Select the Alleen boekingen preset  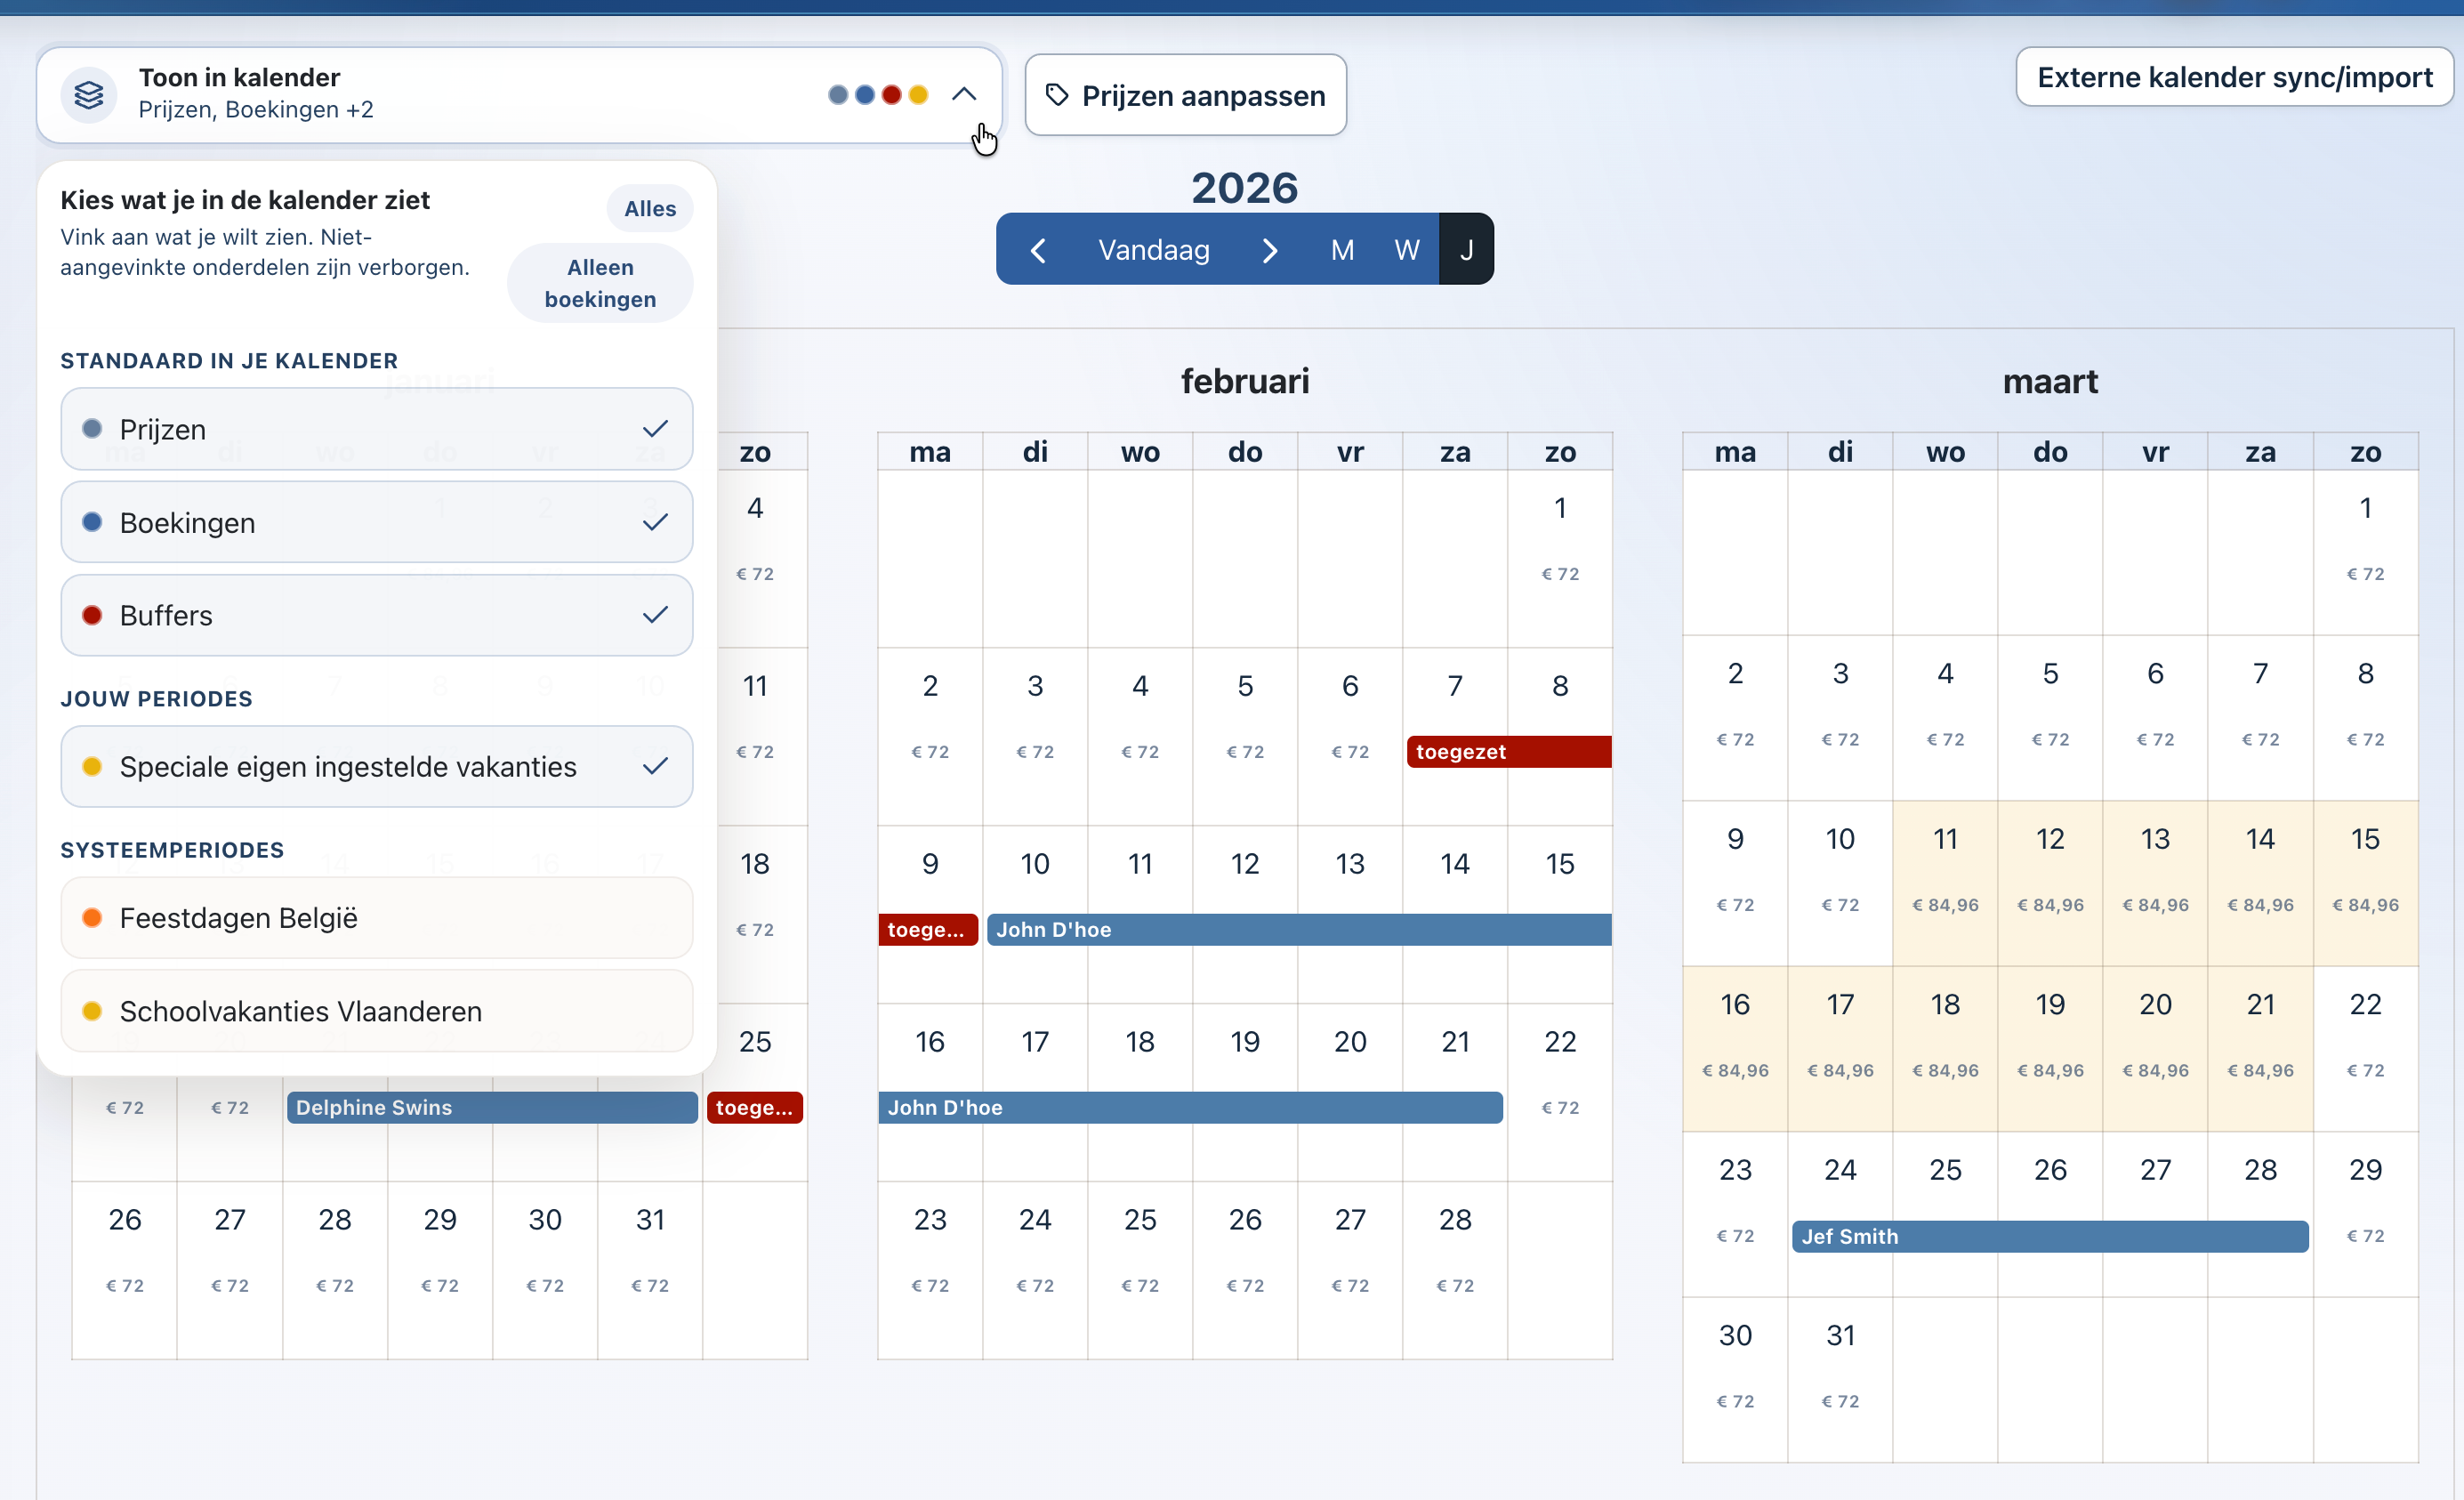pos(600,283)
